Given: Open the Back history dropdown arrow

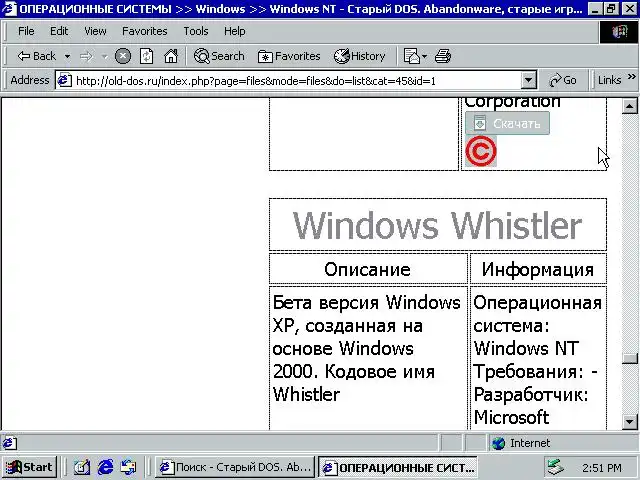Looking at the screenshot, I should (x=67, y=56).
